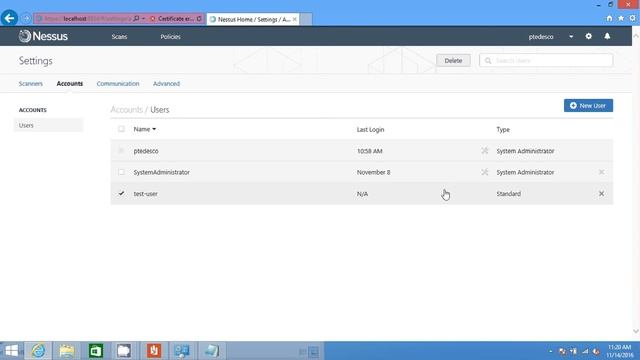
Task: Open the orange app on taskbar
Action: coord(154,351)
